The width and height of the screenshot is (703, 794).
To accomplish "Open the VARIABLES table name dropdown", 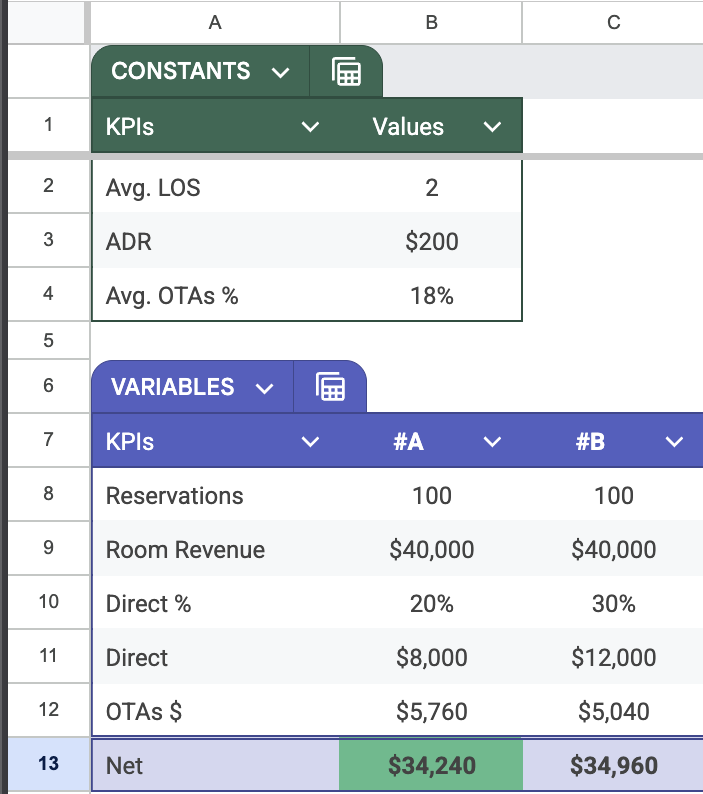I will (x=264, y=388).
